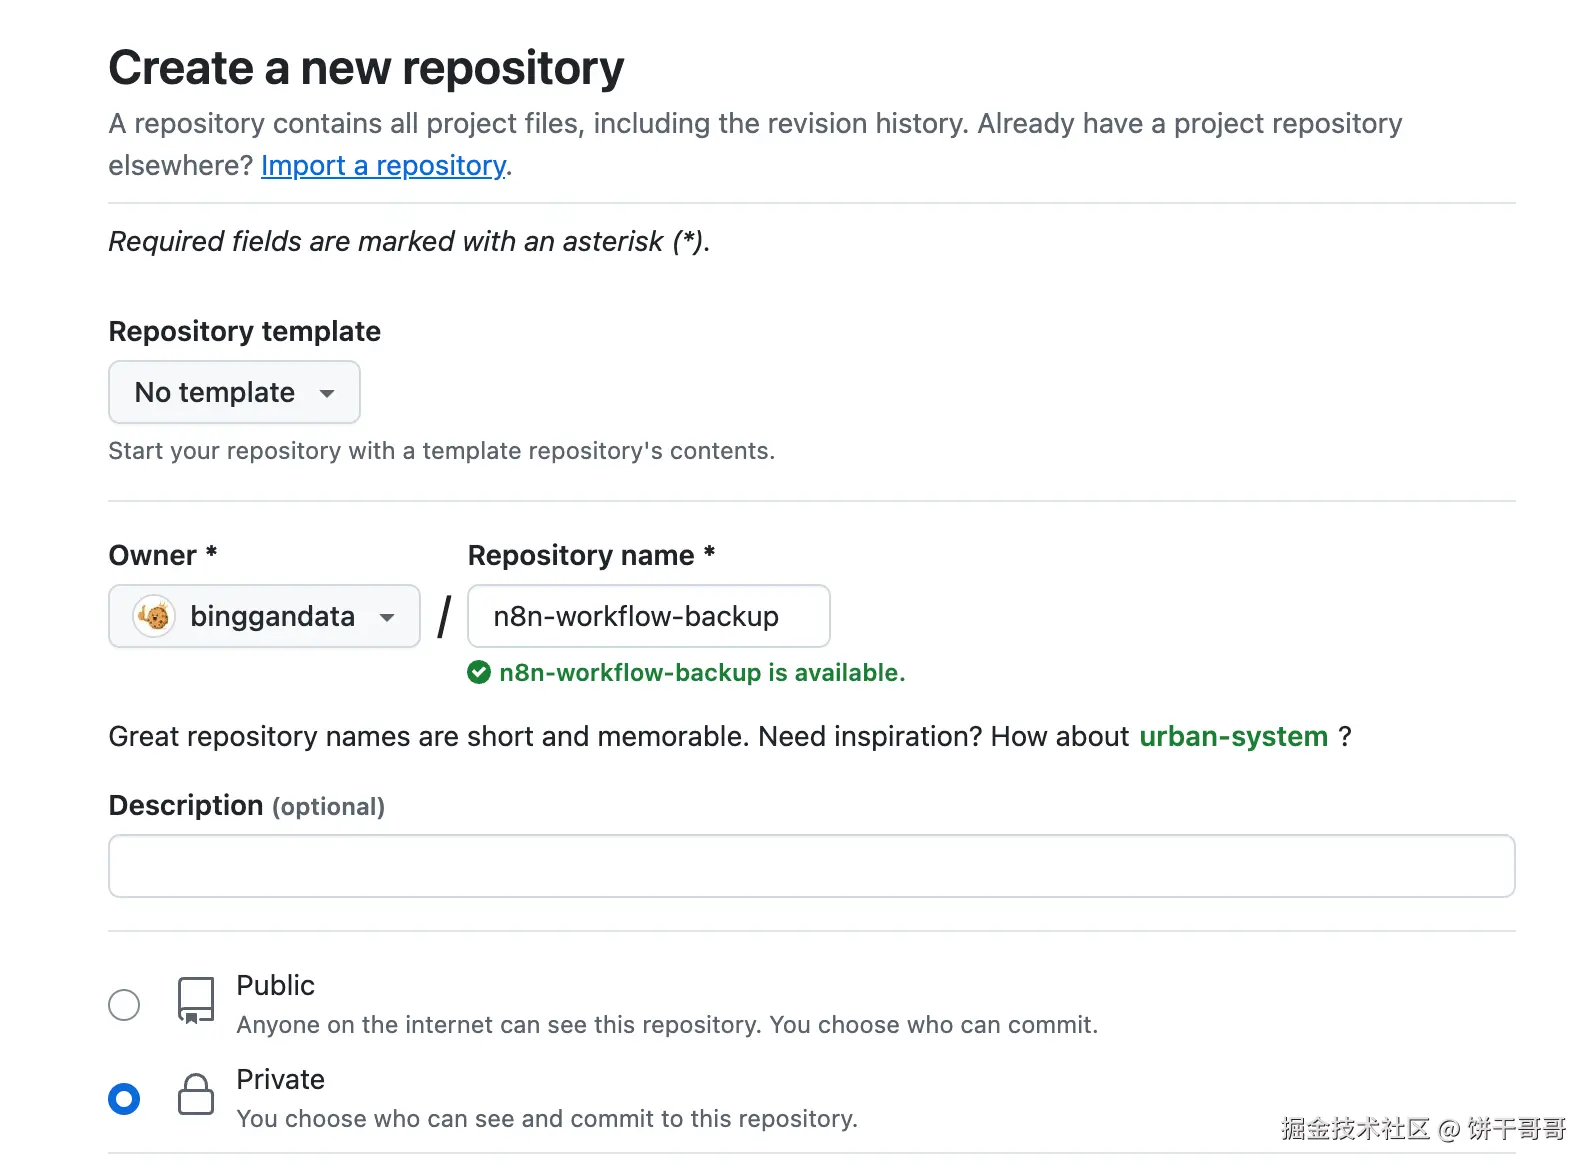Click the Description field label

click(186, 805)
